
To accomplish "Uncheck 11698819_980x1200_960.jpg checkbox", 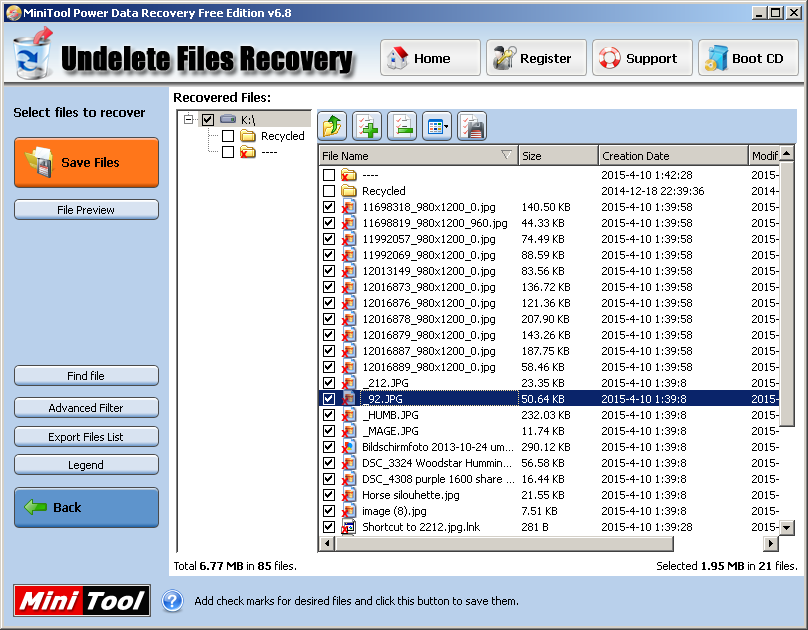I will pyautogui.click(x=329, y=223).
